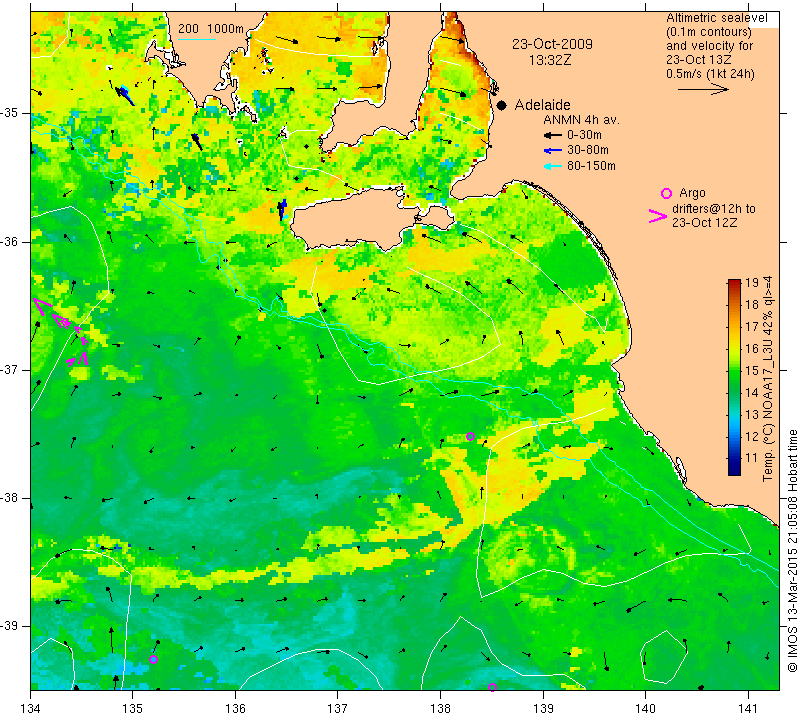Click the magenta drifter chevron legend symbol

658,216
